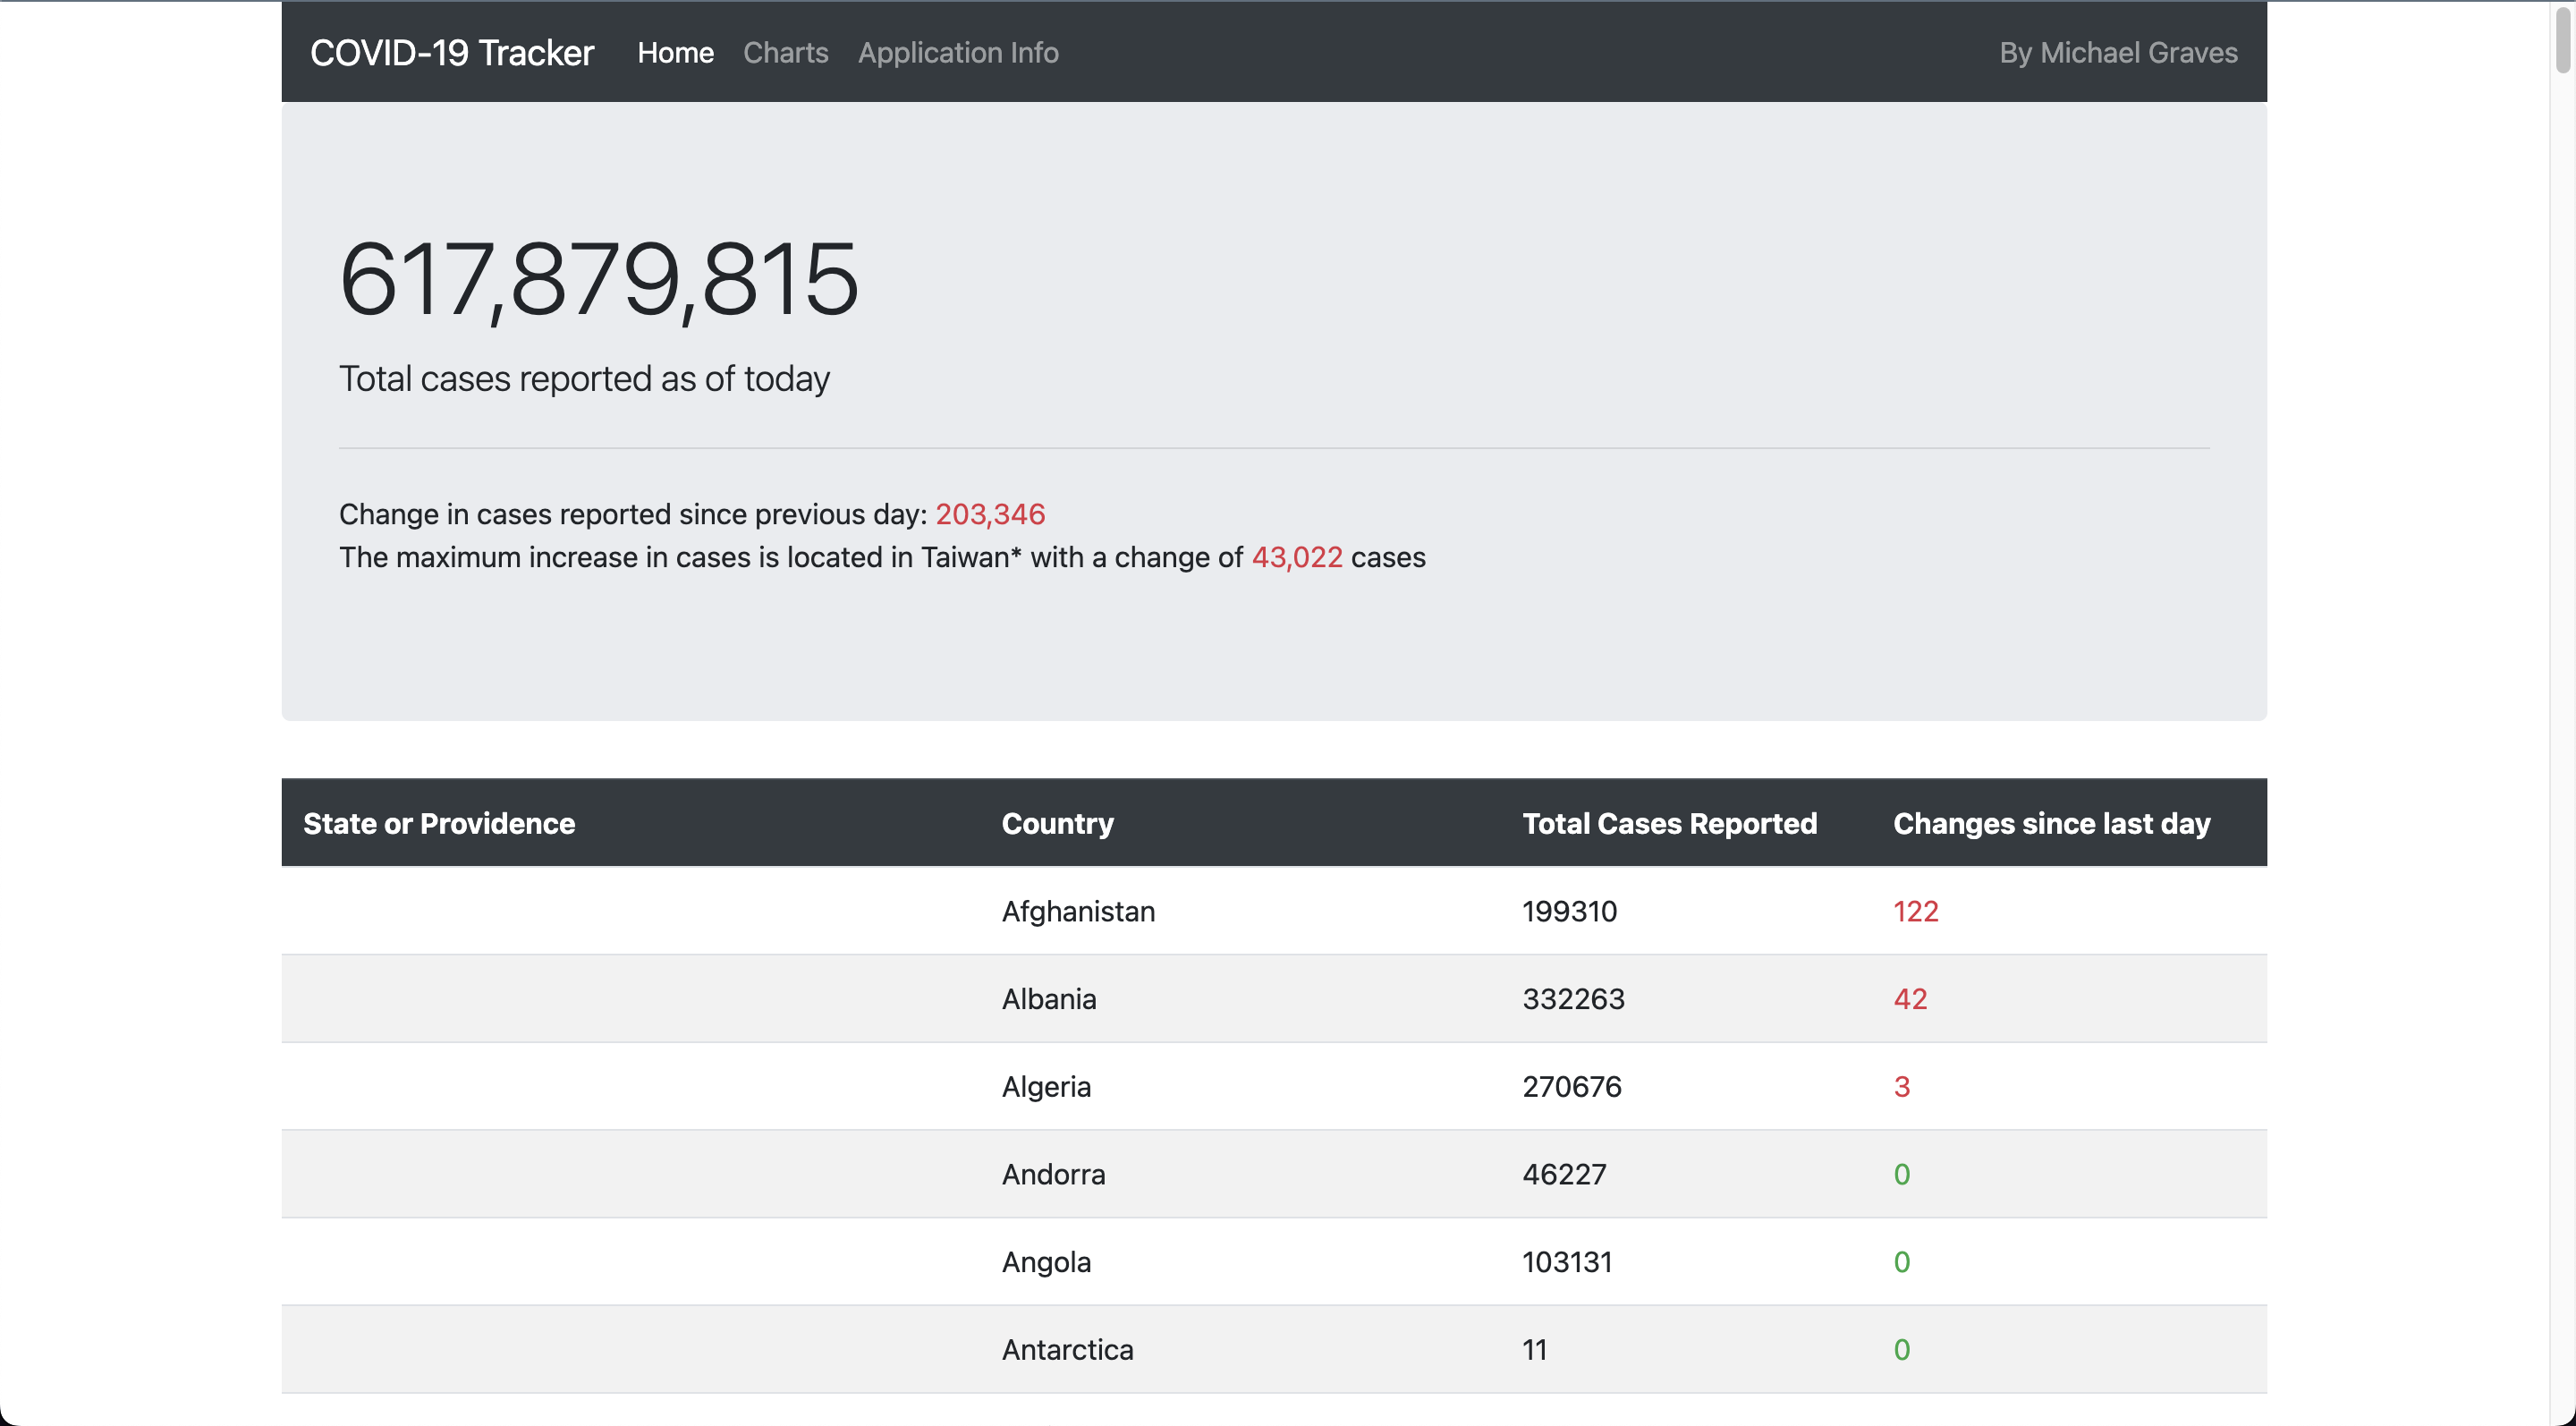Click the 203,346 daily change value
Image resolution: width=2576 pixels, height=1426 pixels.
(989, 514)
